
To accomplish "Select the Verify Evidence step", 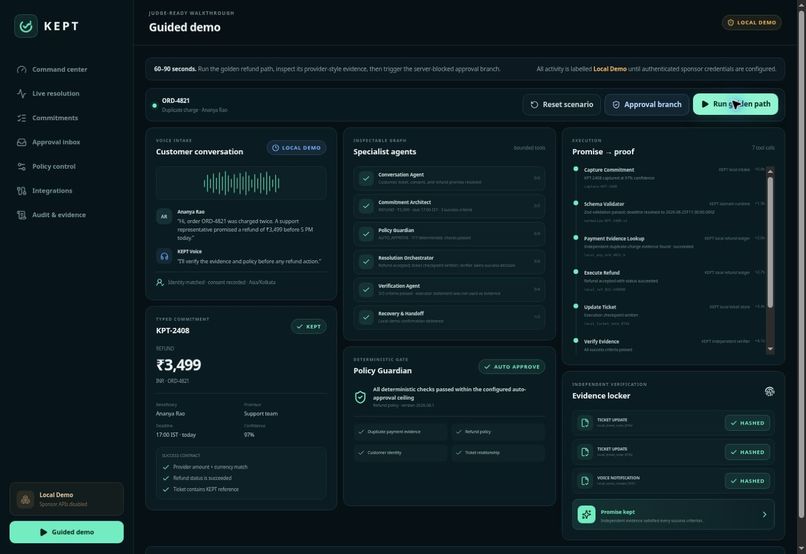I will tap(668, 345).
